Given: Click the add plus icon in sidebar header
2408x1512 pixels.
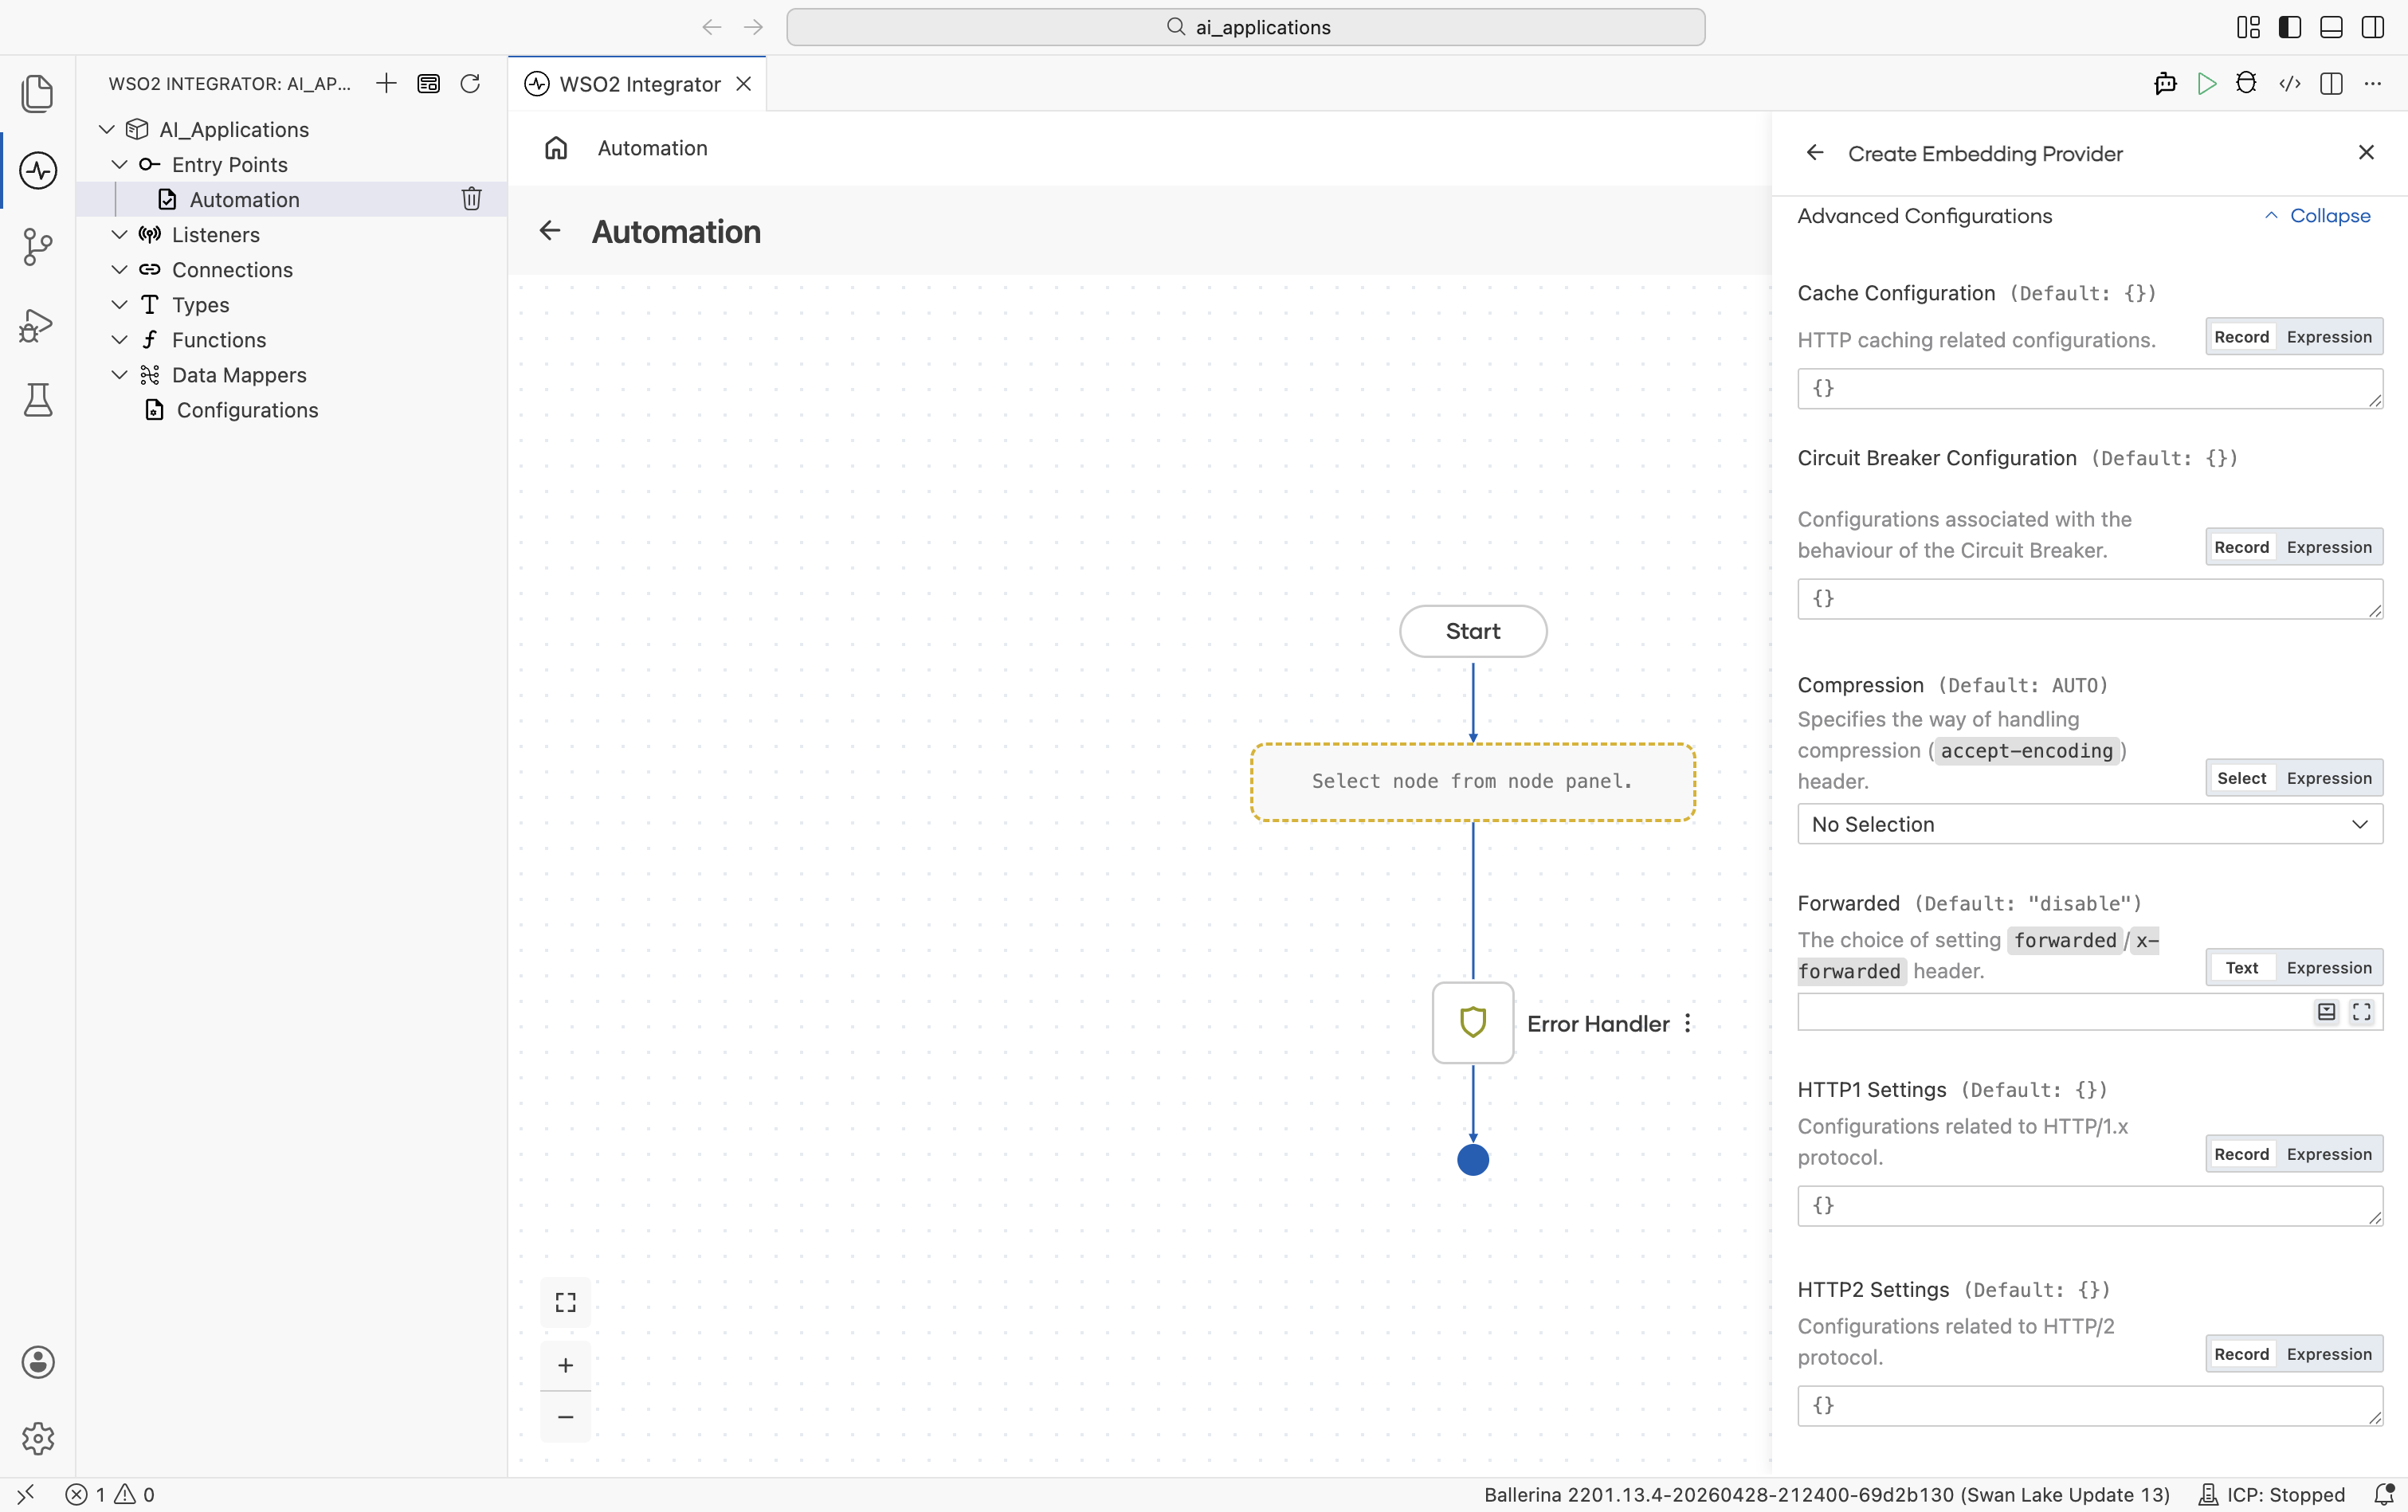Looking at the screenshot, I should [386, 83].
